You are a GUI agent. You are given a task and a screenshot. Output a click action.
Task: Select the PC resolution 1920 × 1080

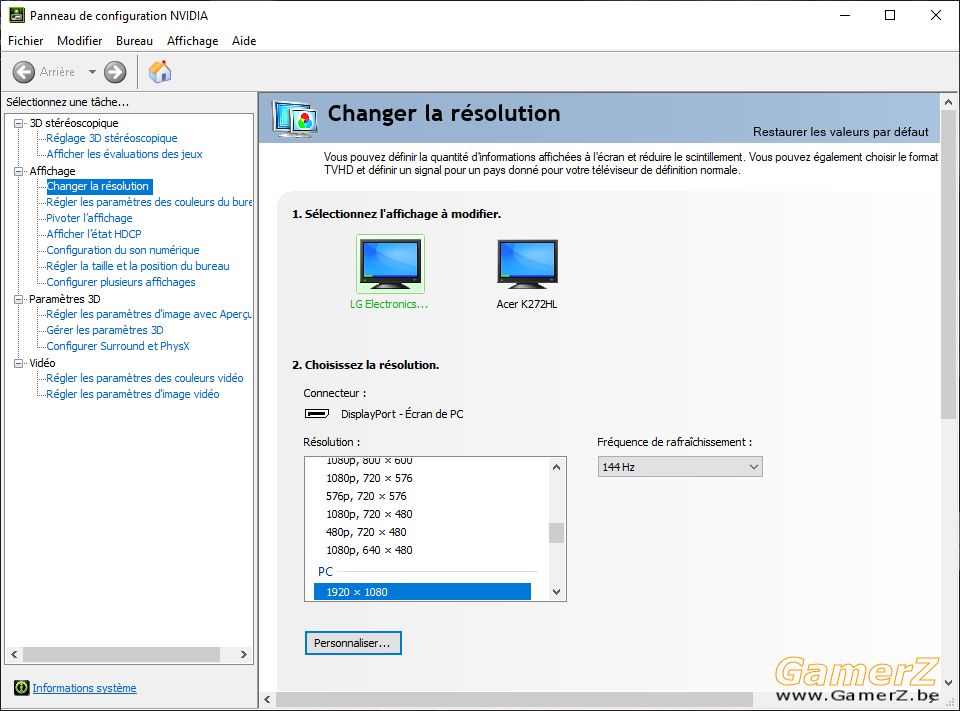(x=422, y=592)
